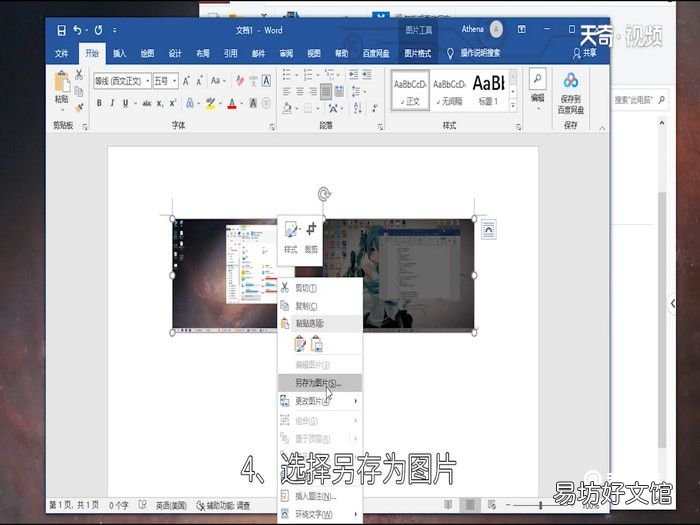Open the Asian layout (A with X) tool

333,108
